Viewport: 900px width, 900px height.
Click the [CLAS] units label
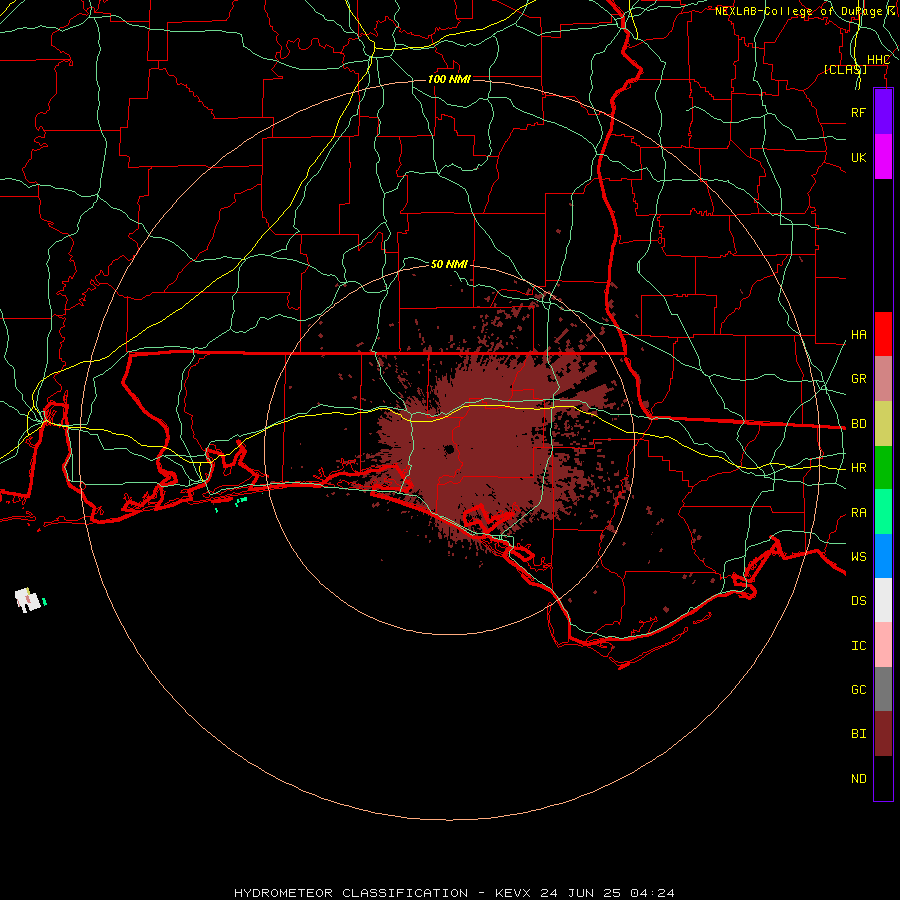pyautogui.click(x=845, y=70)
